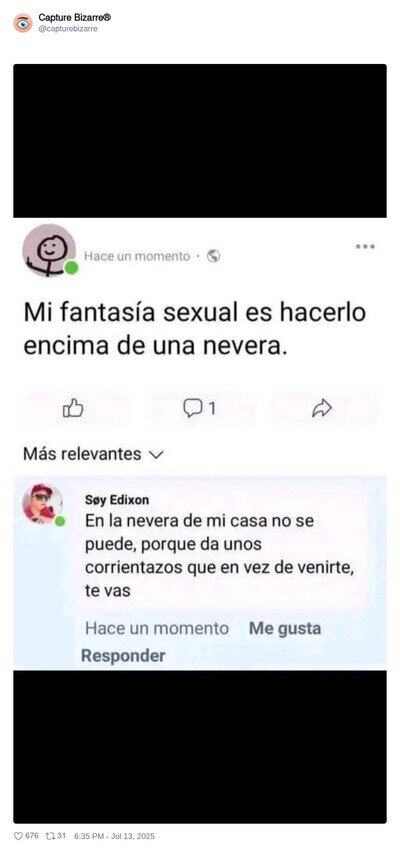Click the post's Hace un momento timestamp
The width and height of the screenshot is (400, 850).
pos(137,256)
